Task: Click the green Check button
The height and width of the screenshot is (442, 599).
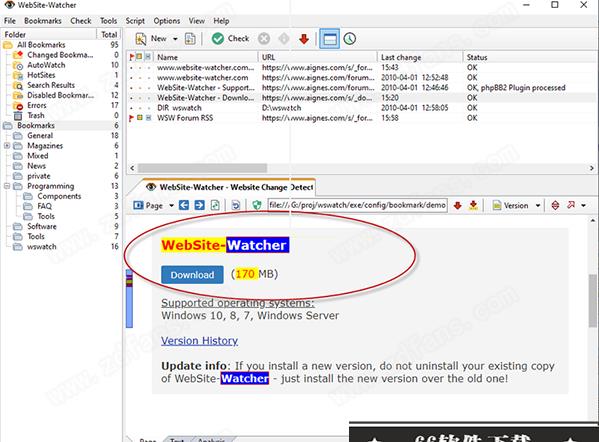Action: (x=230, y=39)
